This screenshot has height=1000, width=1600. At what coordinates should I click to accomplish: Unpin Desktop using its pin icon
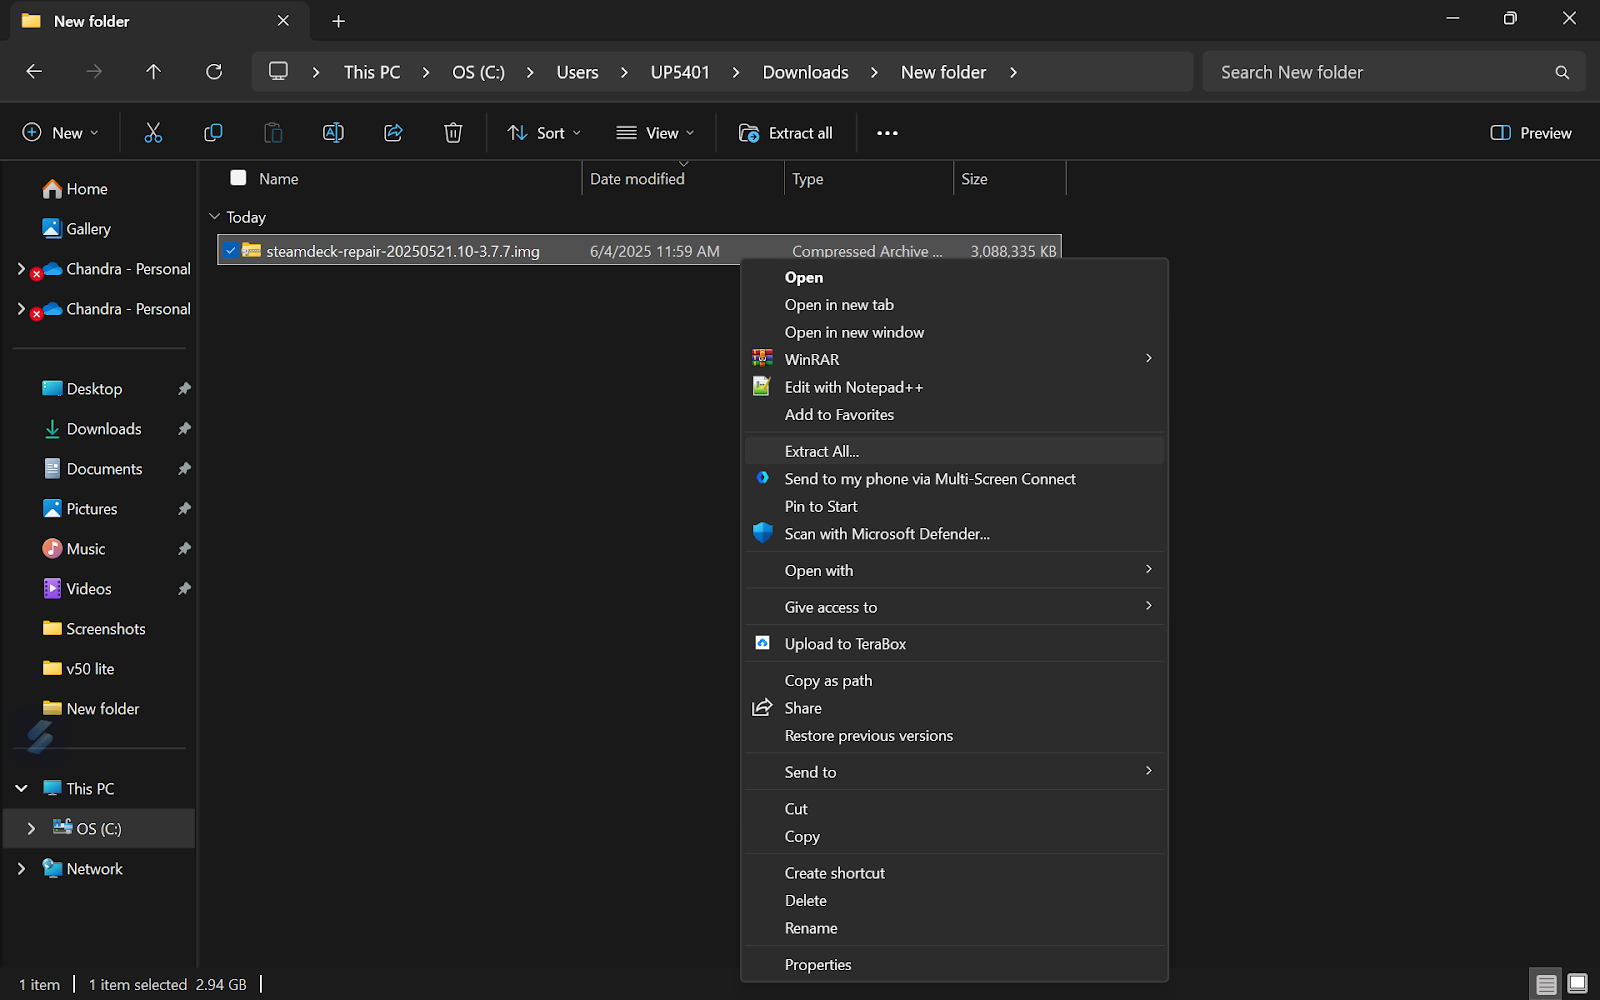[x=184, y=389]
